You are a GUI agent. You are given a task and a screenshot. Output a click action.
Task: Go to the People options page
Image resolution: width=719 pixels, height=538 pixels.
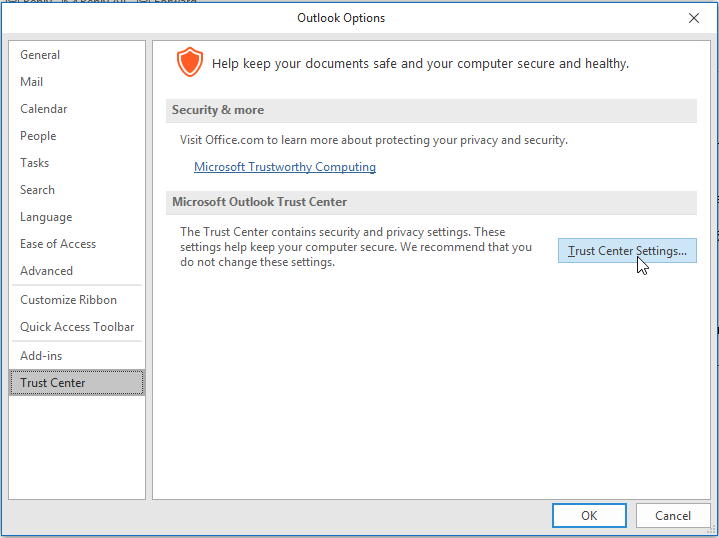tap(38, 136)
